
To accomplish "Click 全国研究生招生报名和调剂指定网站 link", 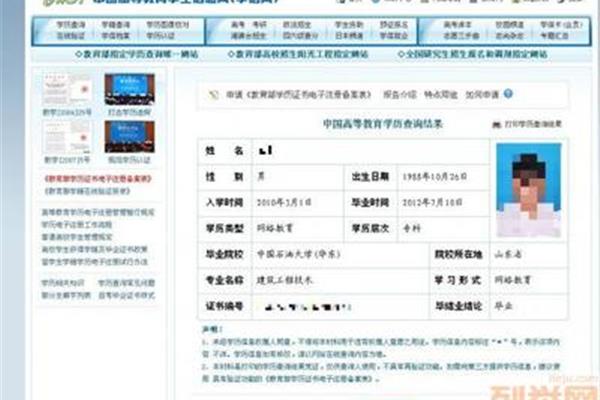I will point(473,54).
